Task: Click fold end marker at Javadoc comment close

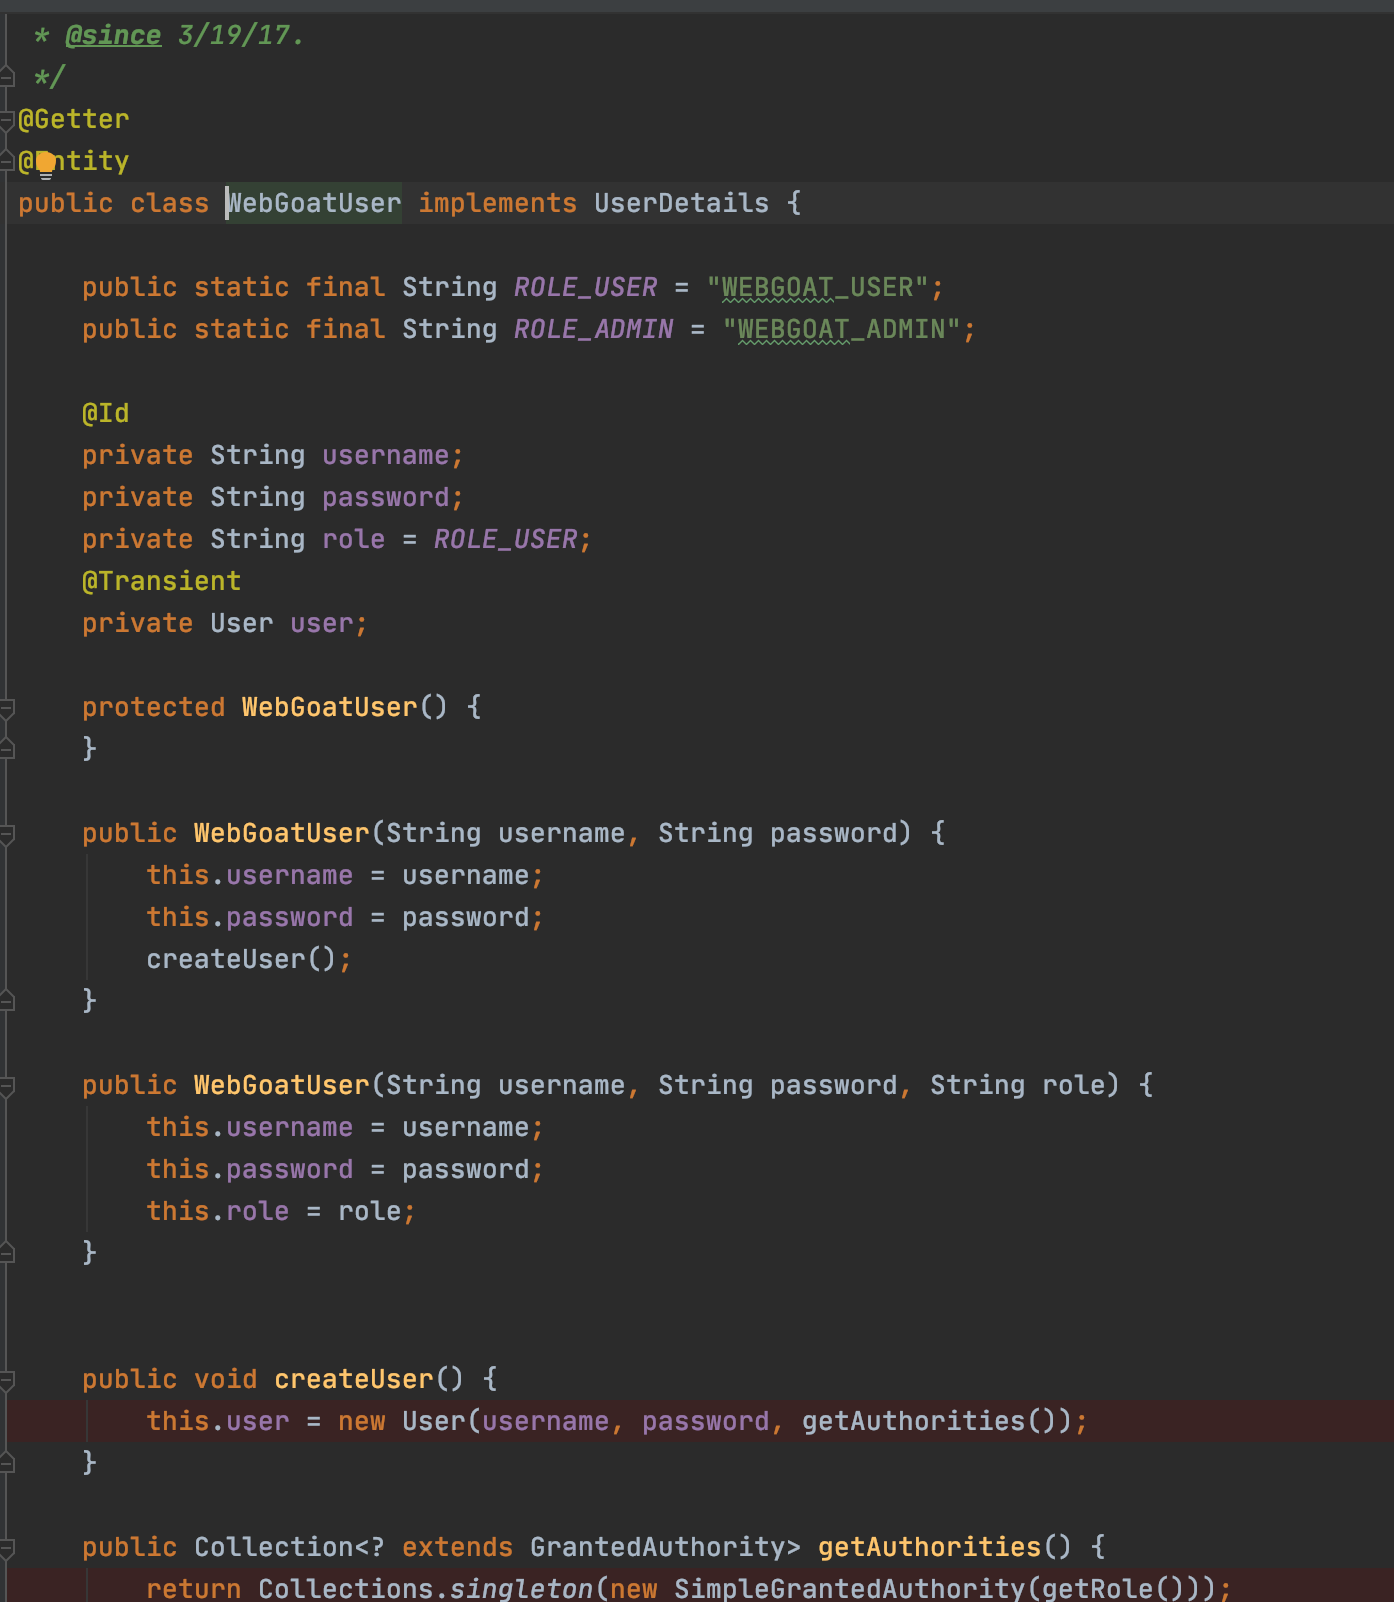Action: pos(7,77)
